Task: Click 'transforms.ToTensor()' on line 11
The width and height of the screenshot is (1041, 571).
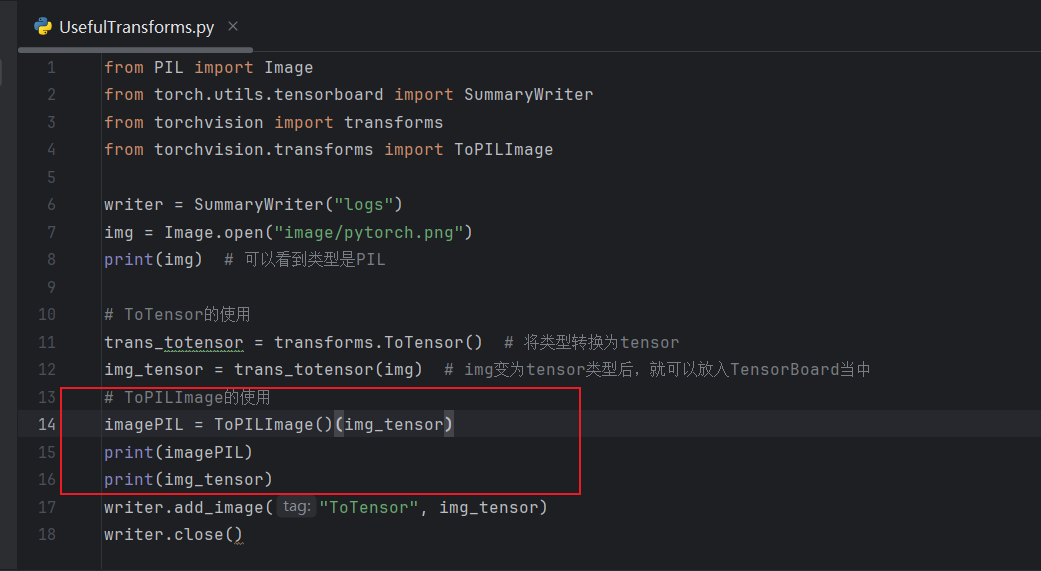Action: point(378,343)
